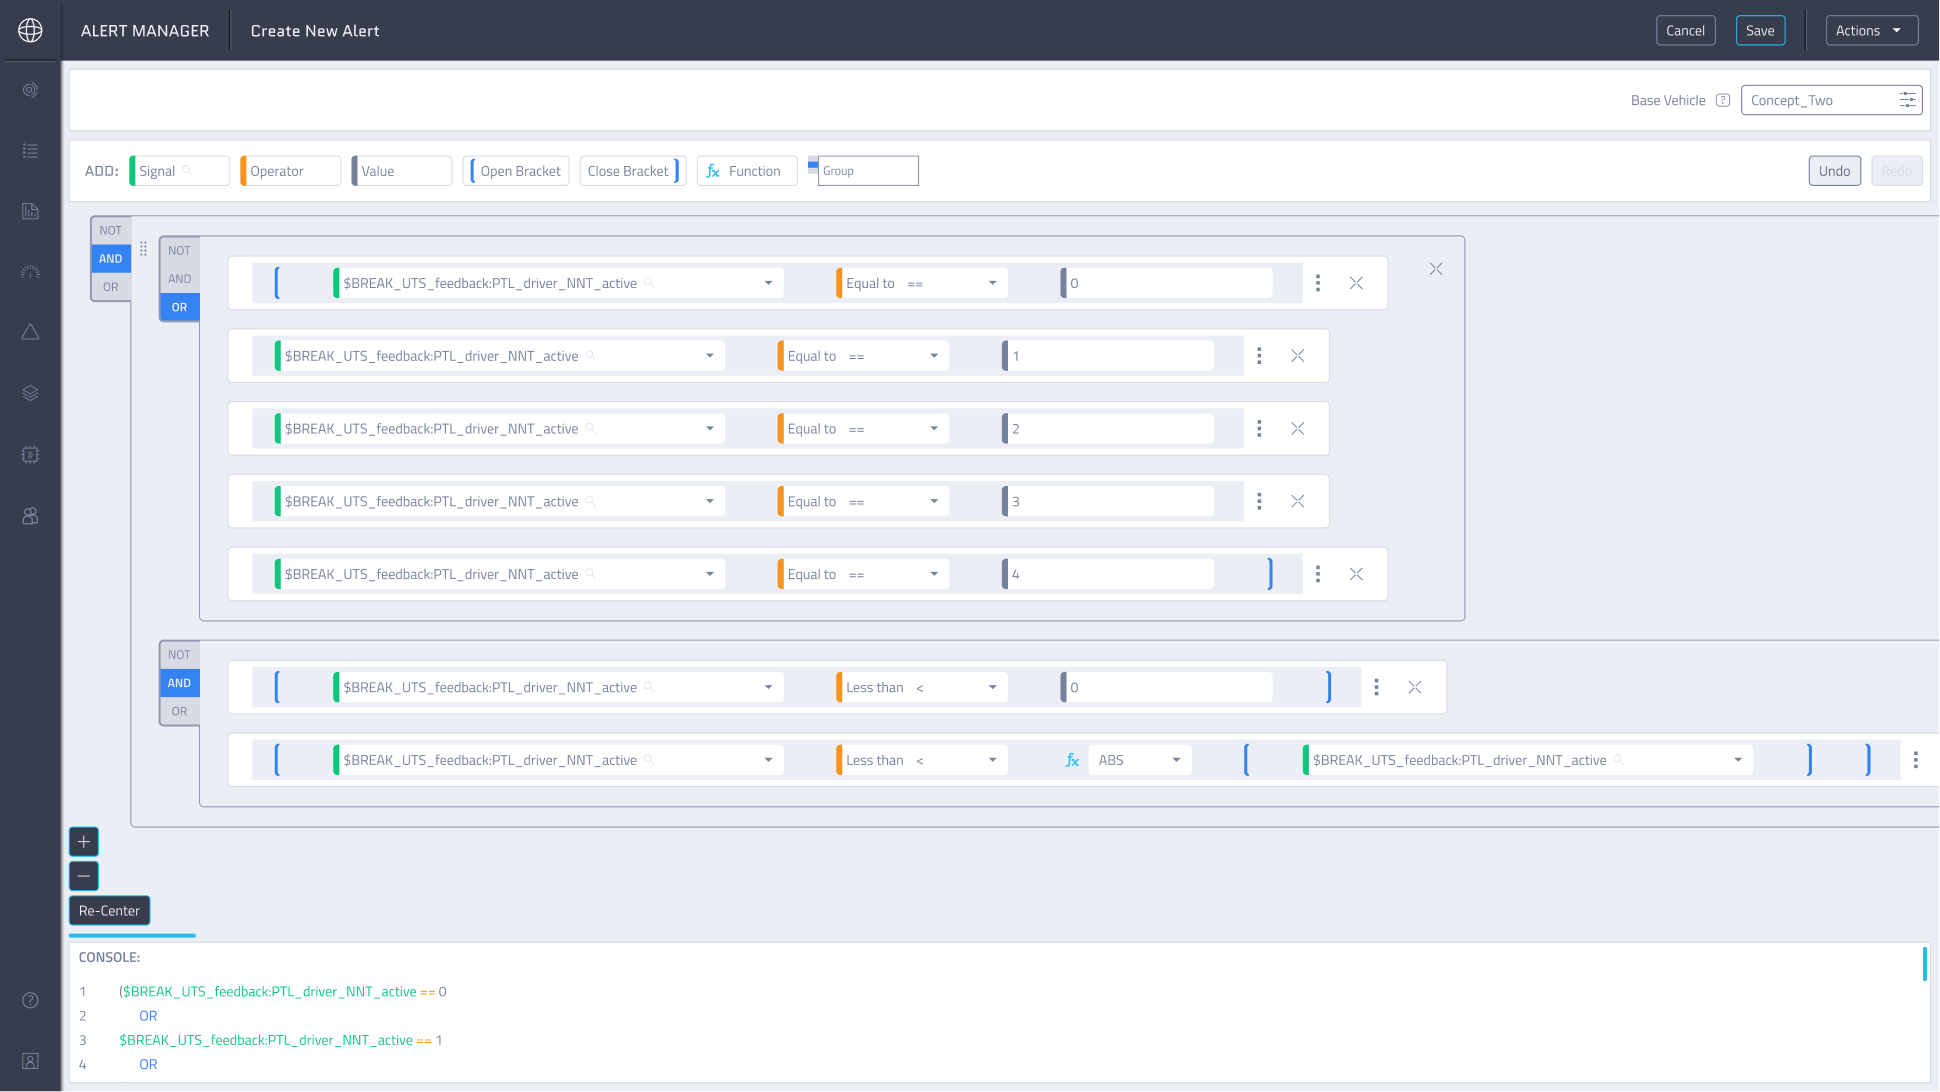Click the zoom out minus icon
1940x1092 pixels.
(x=84, y=876)
